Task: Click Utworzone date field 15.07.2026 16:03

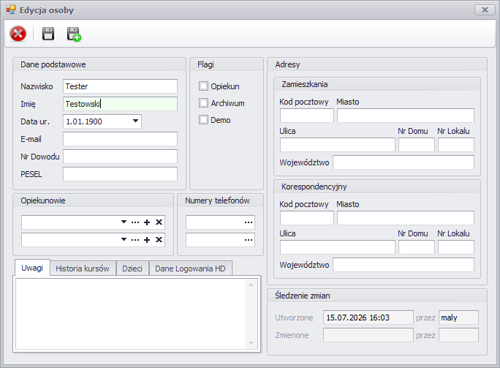Action: pos(368,317)
